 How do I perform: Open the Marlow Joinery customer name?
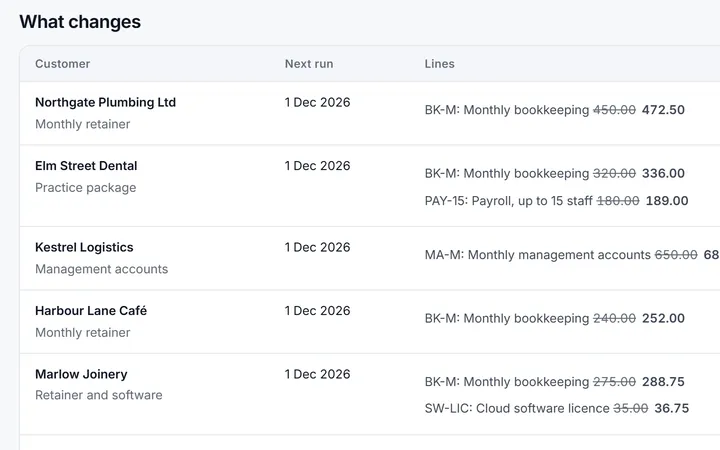click(81, 374)
